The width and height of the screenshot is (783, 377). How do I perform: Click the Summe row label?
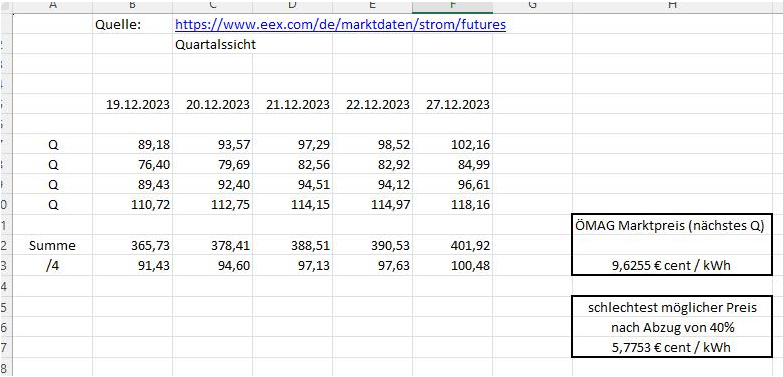(x=52, y=246)
